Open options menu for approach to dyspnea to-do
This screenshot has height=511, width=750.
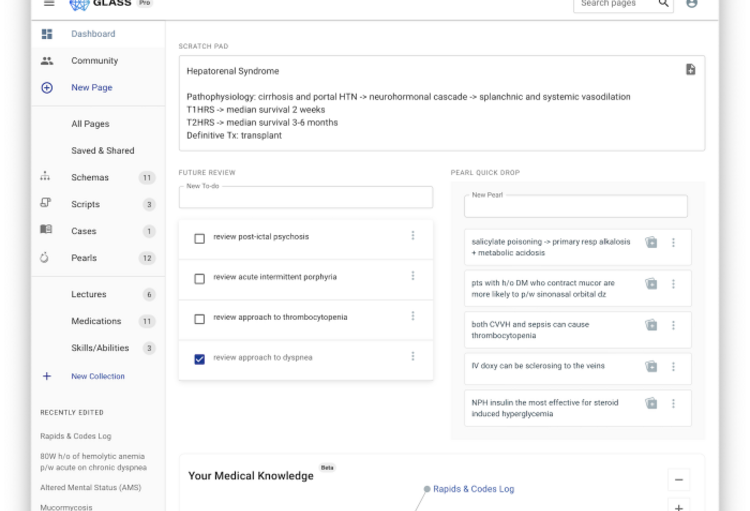coord(413,356)
